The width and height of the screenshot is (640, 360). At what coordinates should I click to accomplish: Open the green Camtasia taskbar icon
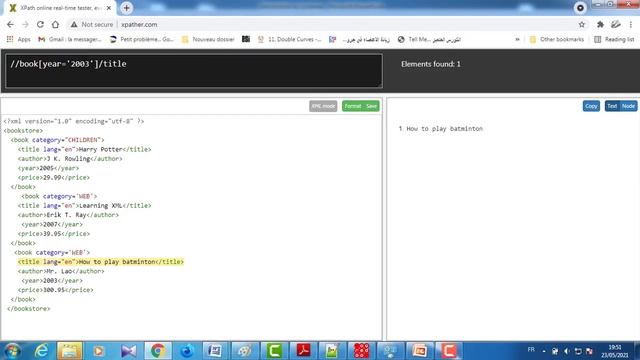(274, 351)
